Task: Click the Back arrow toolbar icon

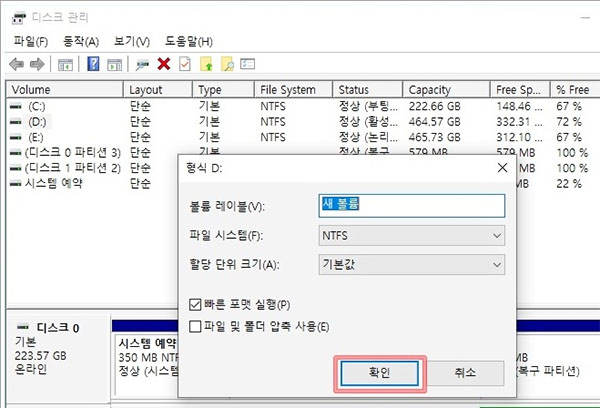Action: [x=16, y=64]
